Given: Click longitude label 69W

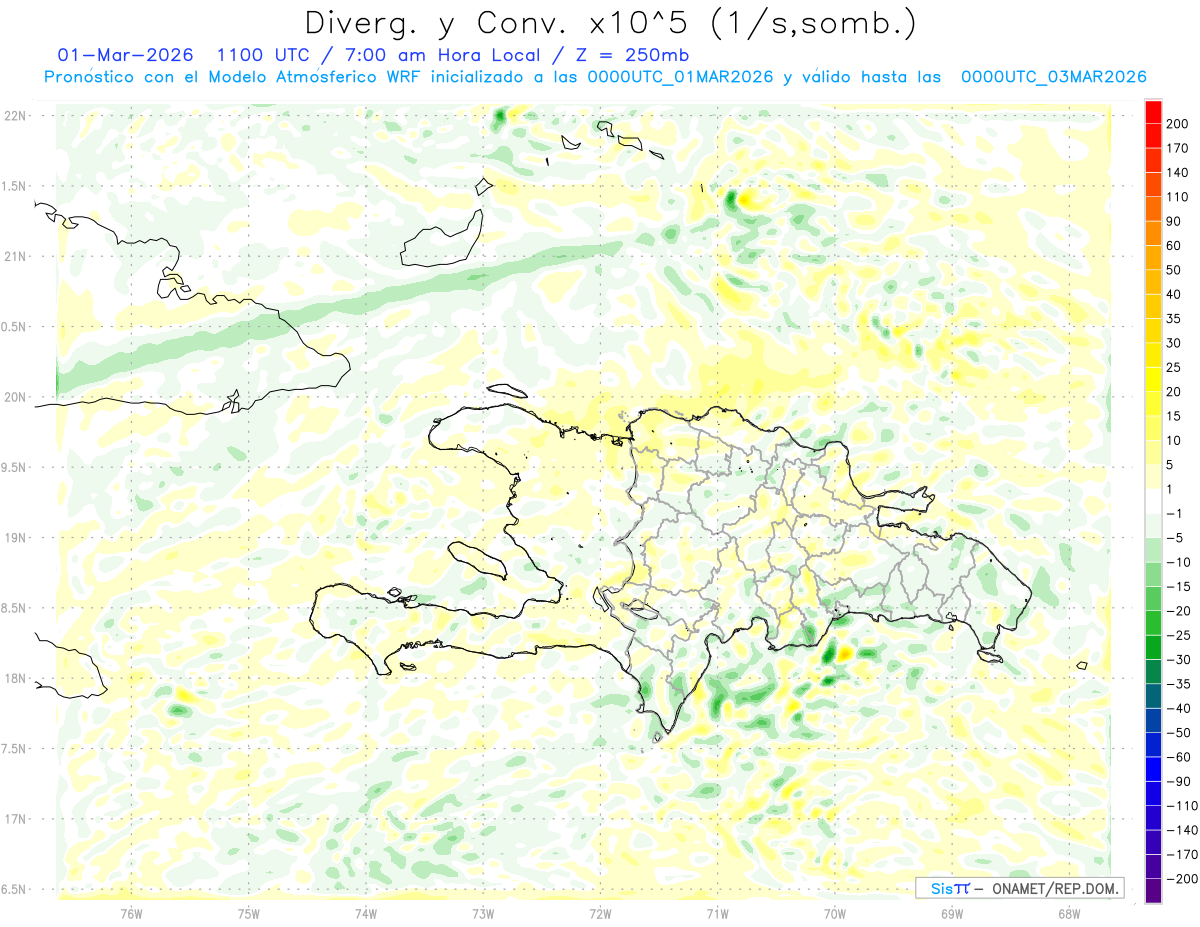Looking at the screenshot, I should coord(952,912).
